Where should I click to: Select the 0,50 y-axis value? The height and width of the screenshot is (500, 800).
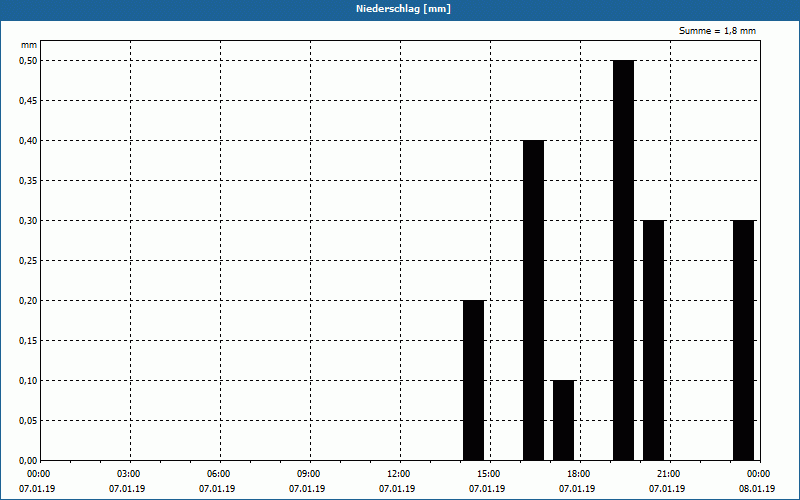[x=28, y=61]
